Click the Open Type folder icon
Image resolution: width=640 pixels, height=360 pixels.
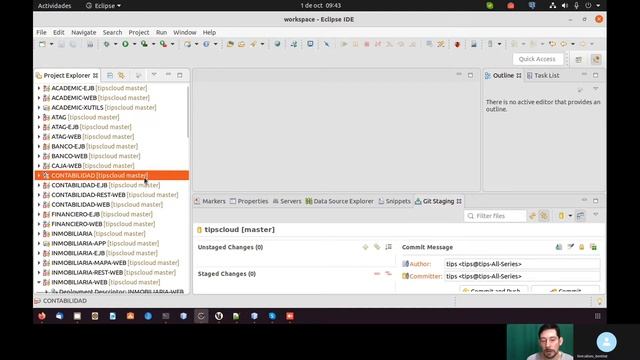tap(230, 44)
